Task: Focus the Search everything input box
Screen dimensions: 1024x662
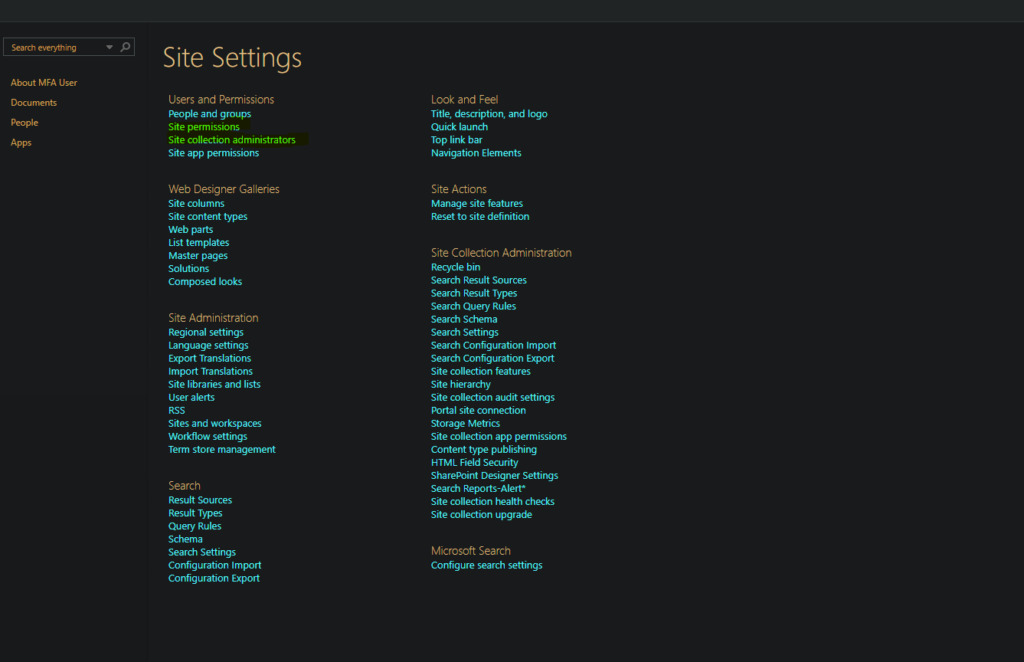Action: point(56,47)
